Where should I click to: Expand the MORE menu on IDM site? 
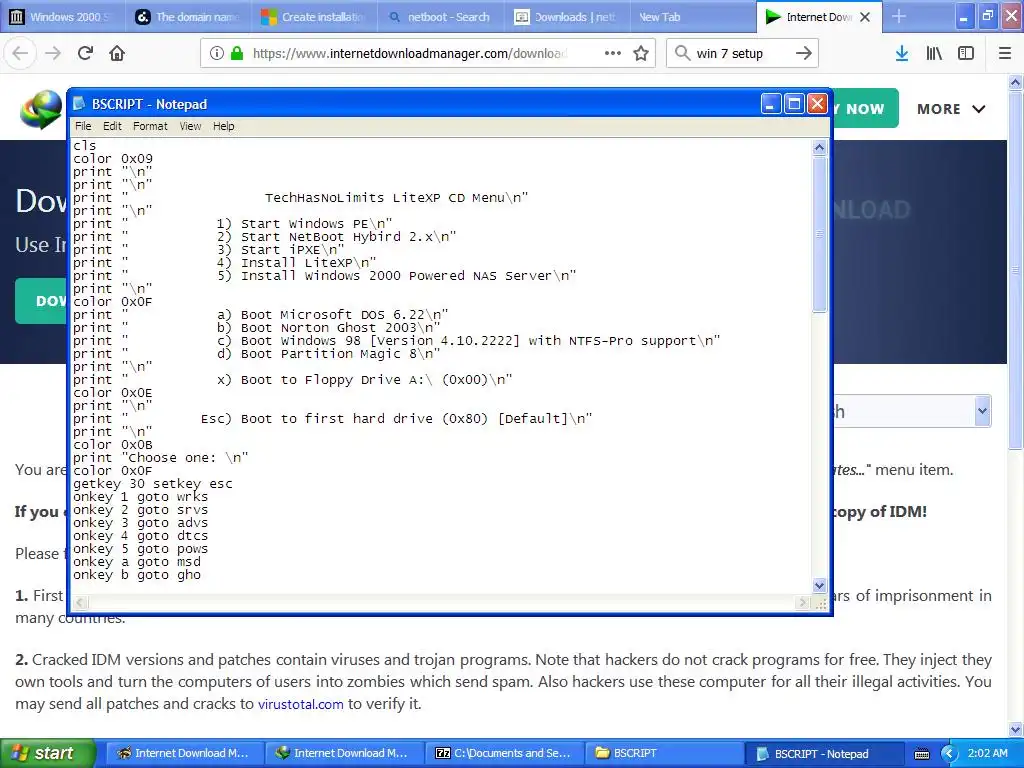(x=951, y=109)
